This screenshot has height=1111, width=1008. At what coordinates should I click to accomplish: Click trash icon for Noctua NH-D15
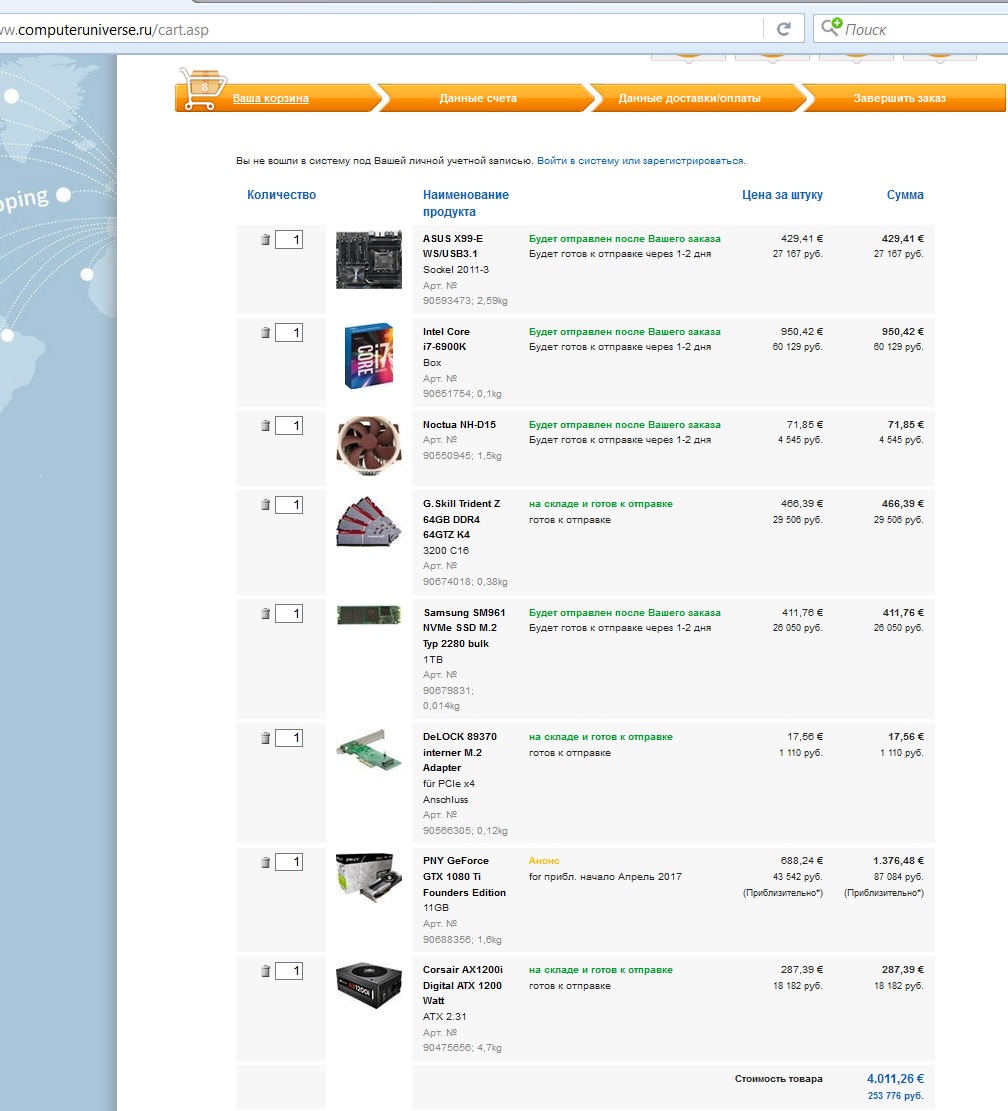[x=266, y=426]
